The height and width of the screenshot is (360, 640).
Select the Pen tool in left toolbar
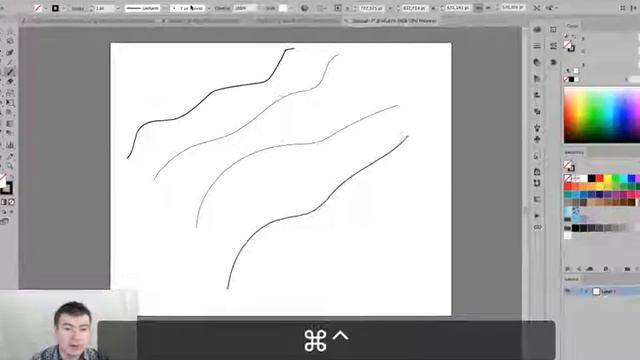point(10,52)
